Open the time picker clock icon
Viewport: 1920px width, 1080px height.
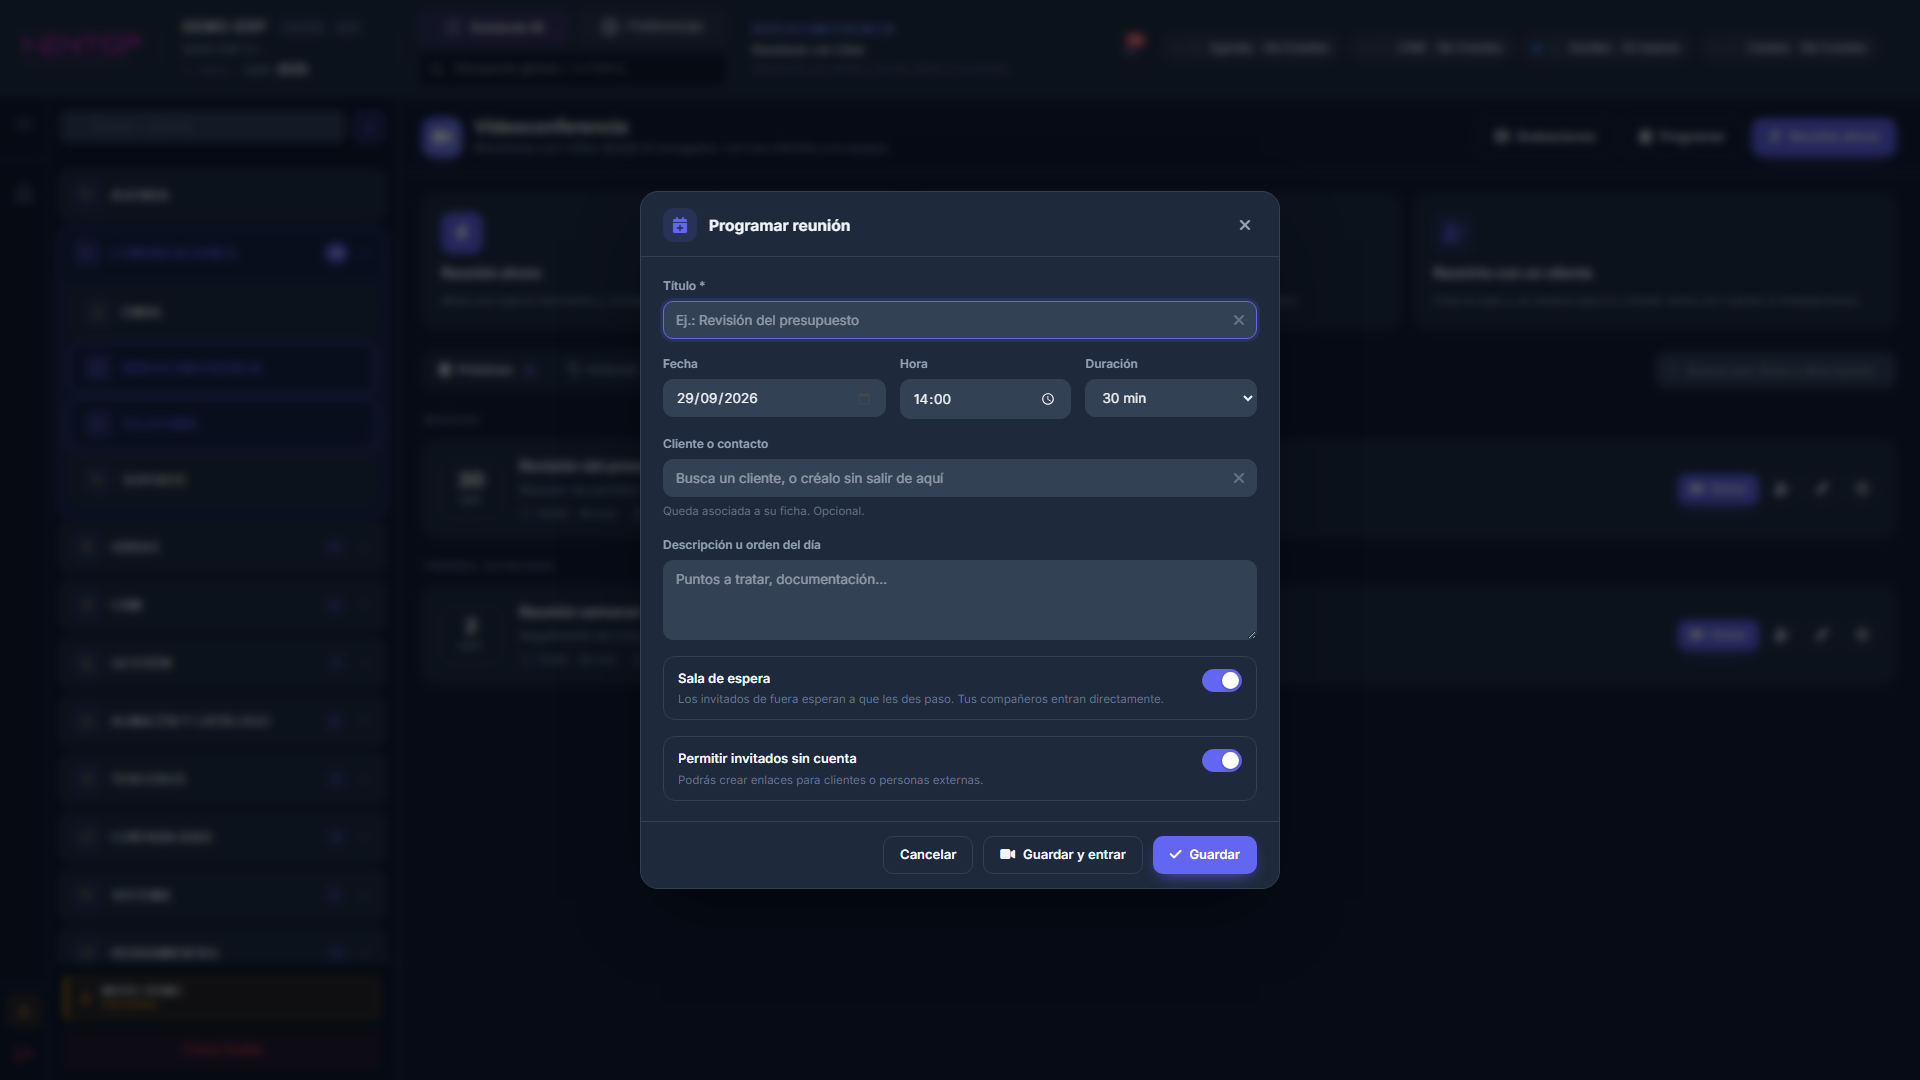(x=1048, y=399)
